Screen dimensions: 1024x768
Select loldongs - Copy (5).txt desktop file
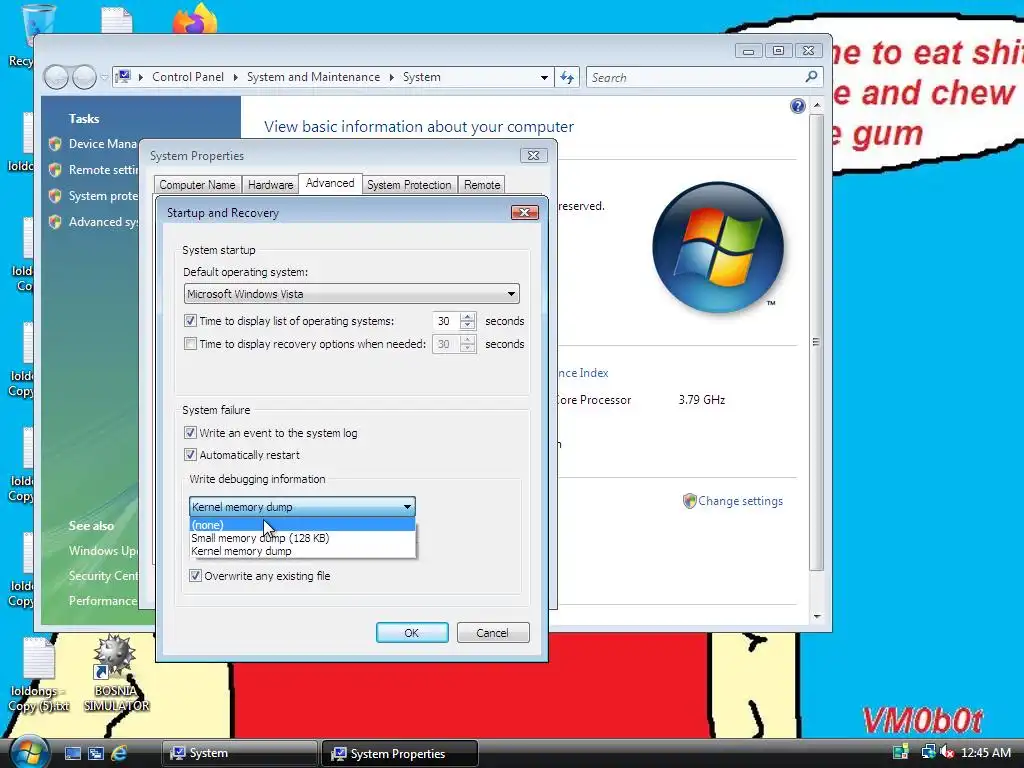point(39,676)
